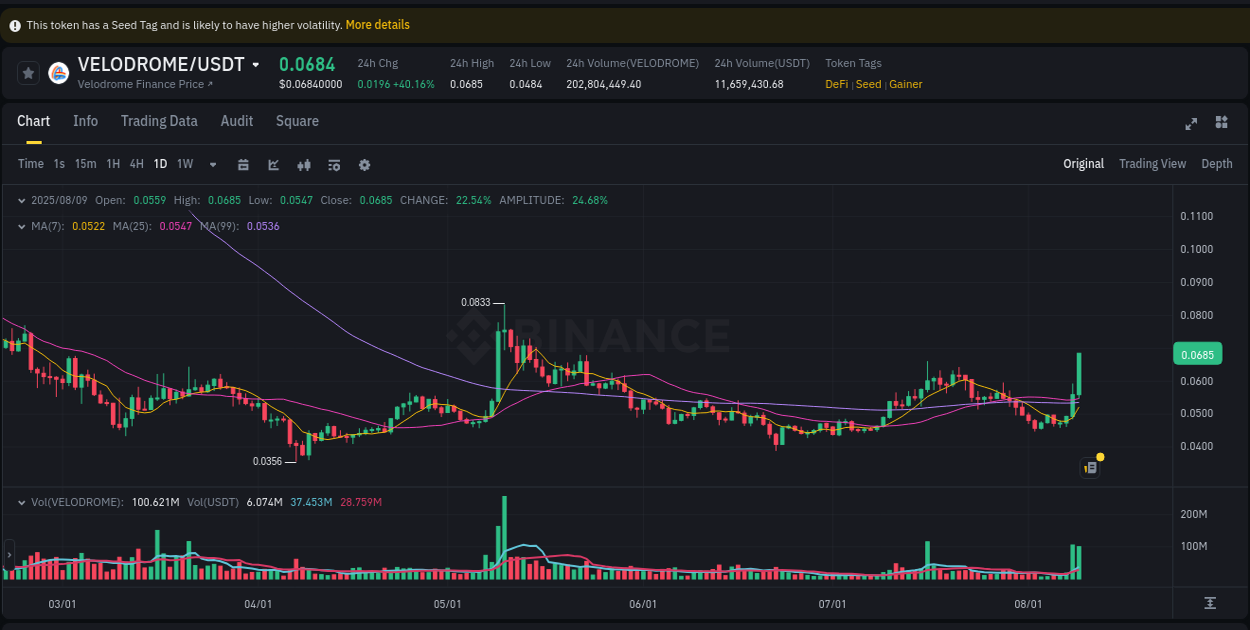This screenshot has height=630, width=1250.
Task: Select the 1W timeframe option
Action: click(x=184, y=164)
